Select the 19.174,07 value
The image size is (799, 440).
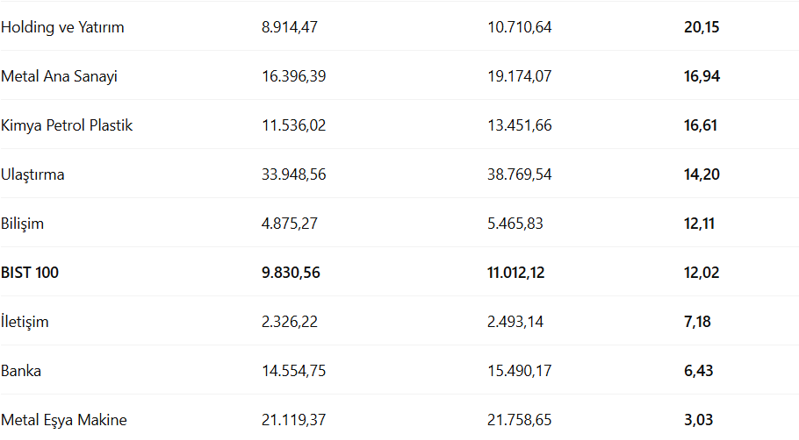tap(519, 76)
